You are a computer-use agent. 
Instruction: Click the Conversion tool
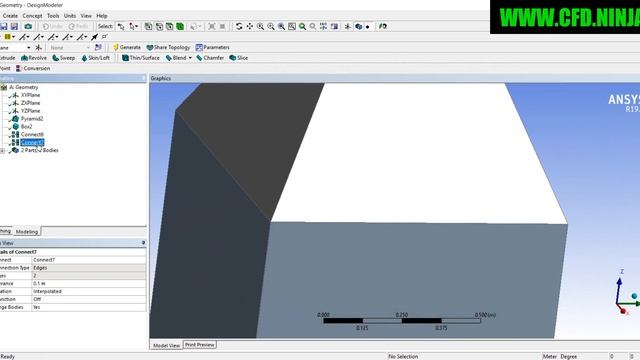click(x=33, y=69)
